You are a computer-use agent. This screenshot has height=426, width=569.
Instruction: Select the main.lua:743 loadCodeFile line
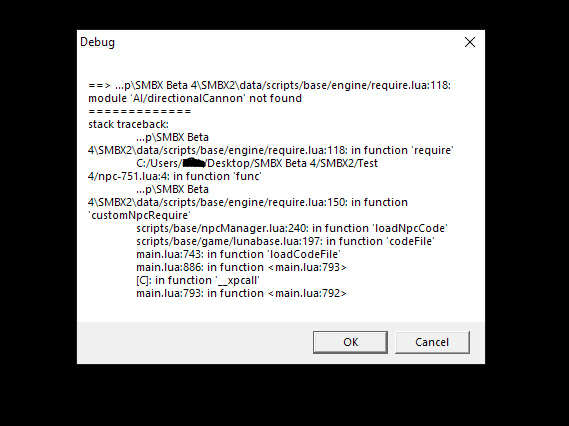[x=238, y=254]
